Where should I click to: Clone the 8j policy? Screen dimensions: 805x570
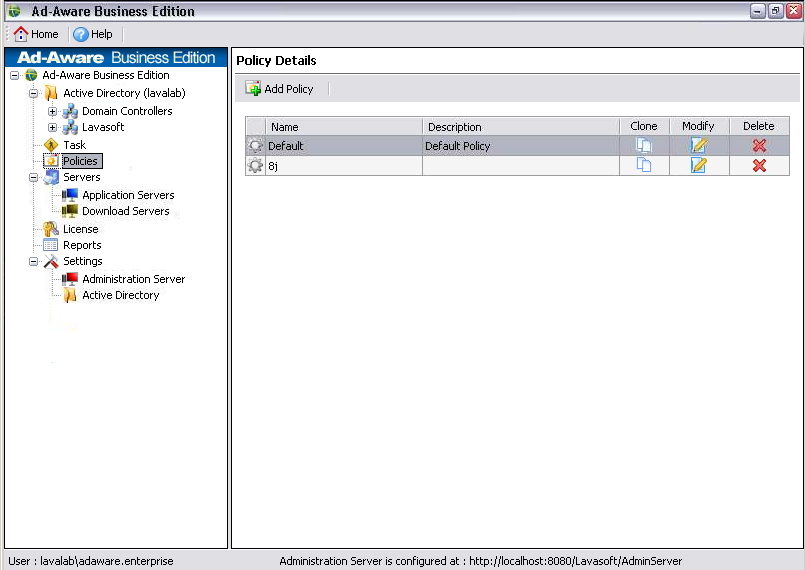pos(644,165)
